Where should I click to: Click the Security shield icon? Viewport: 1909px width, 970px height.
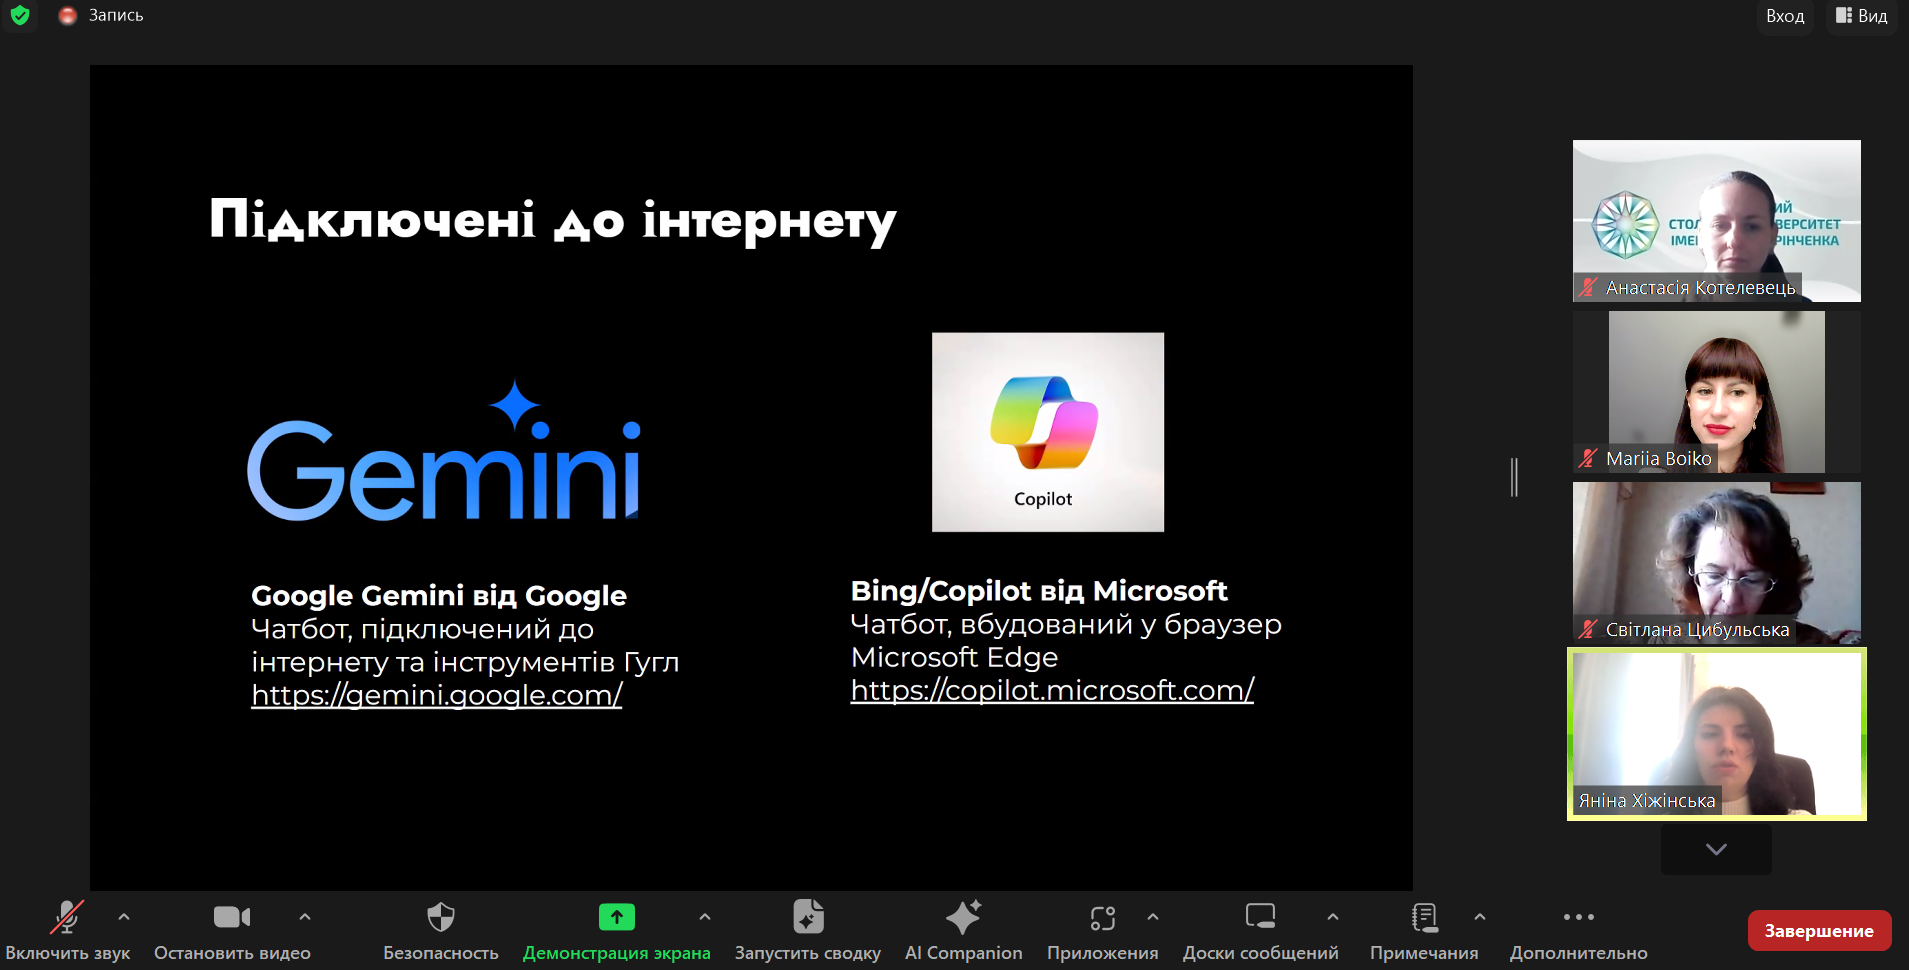pos(441,917)
